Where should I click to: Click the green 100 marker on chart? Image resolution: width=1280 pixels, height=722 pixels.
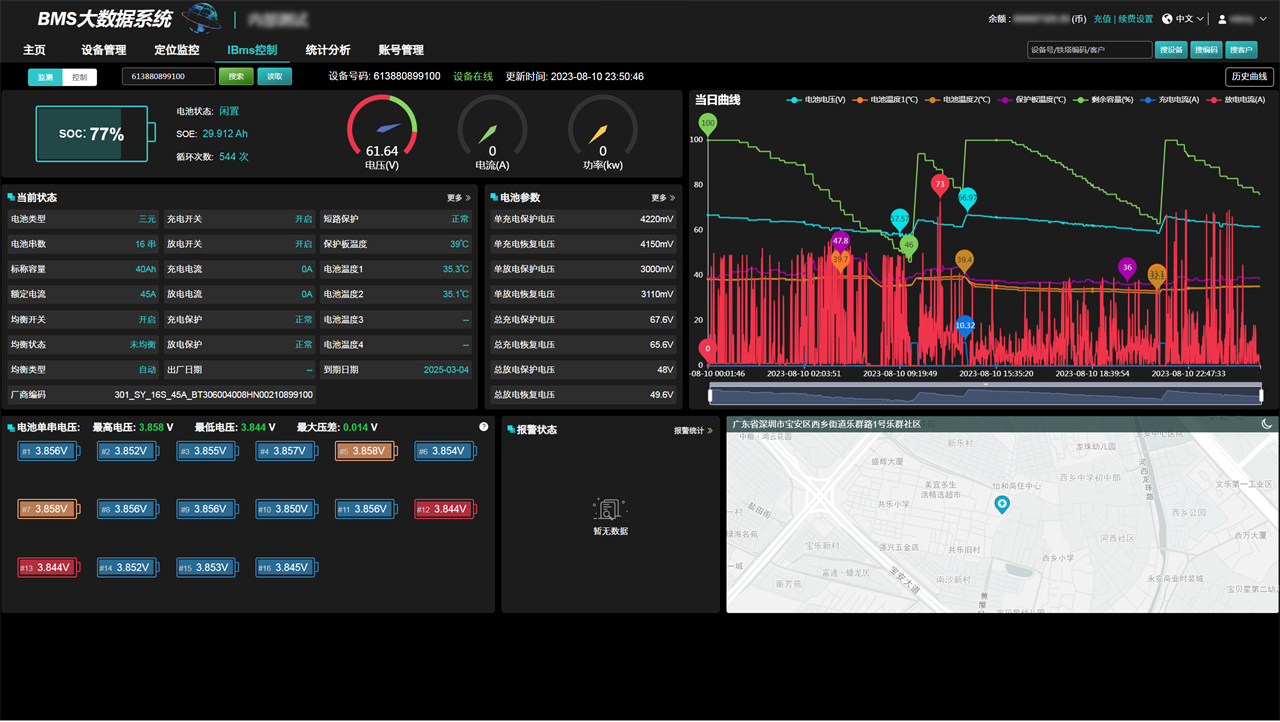coord(708,126)
